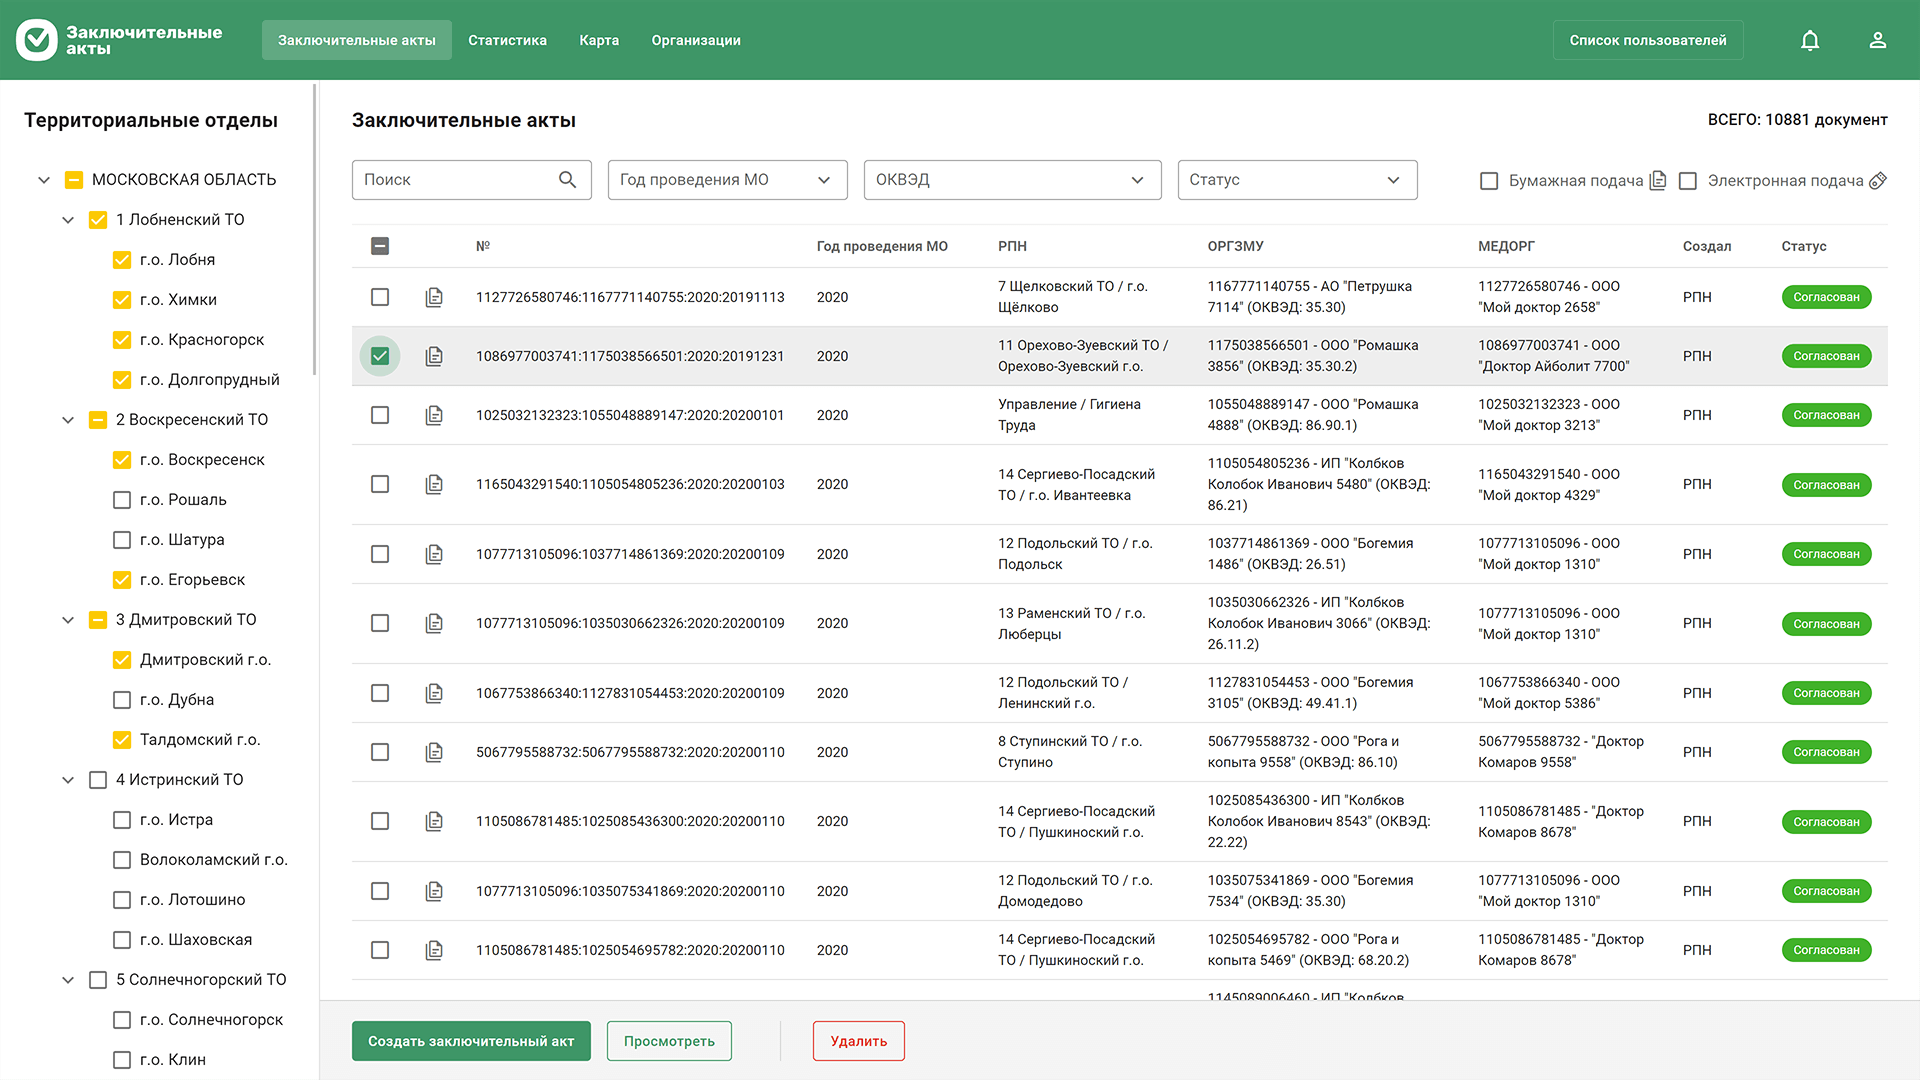Viewport: 1920px width, 1080px height.
Task: Click the Просмотреть button
Action: tap(669, 1041)
